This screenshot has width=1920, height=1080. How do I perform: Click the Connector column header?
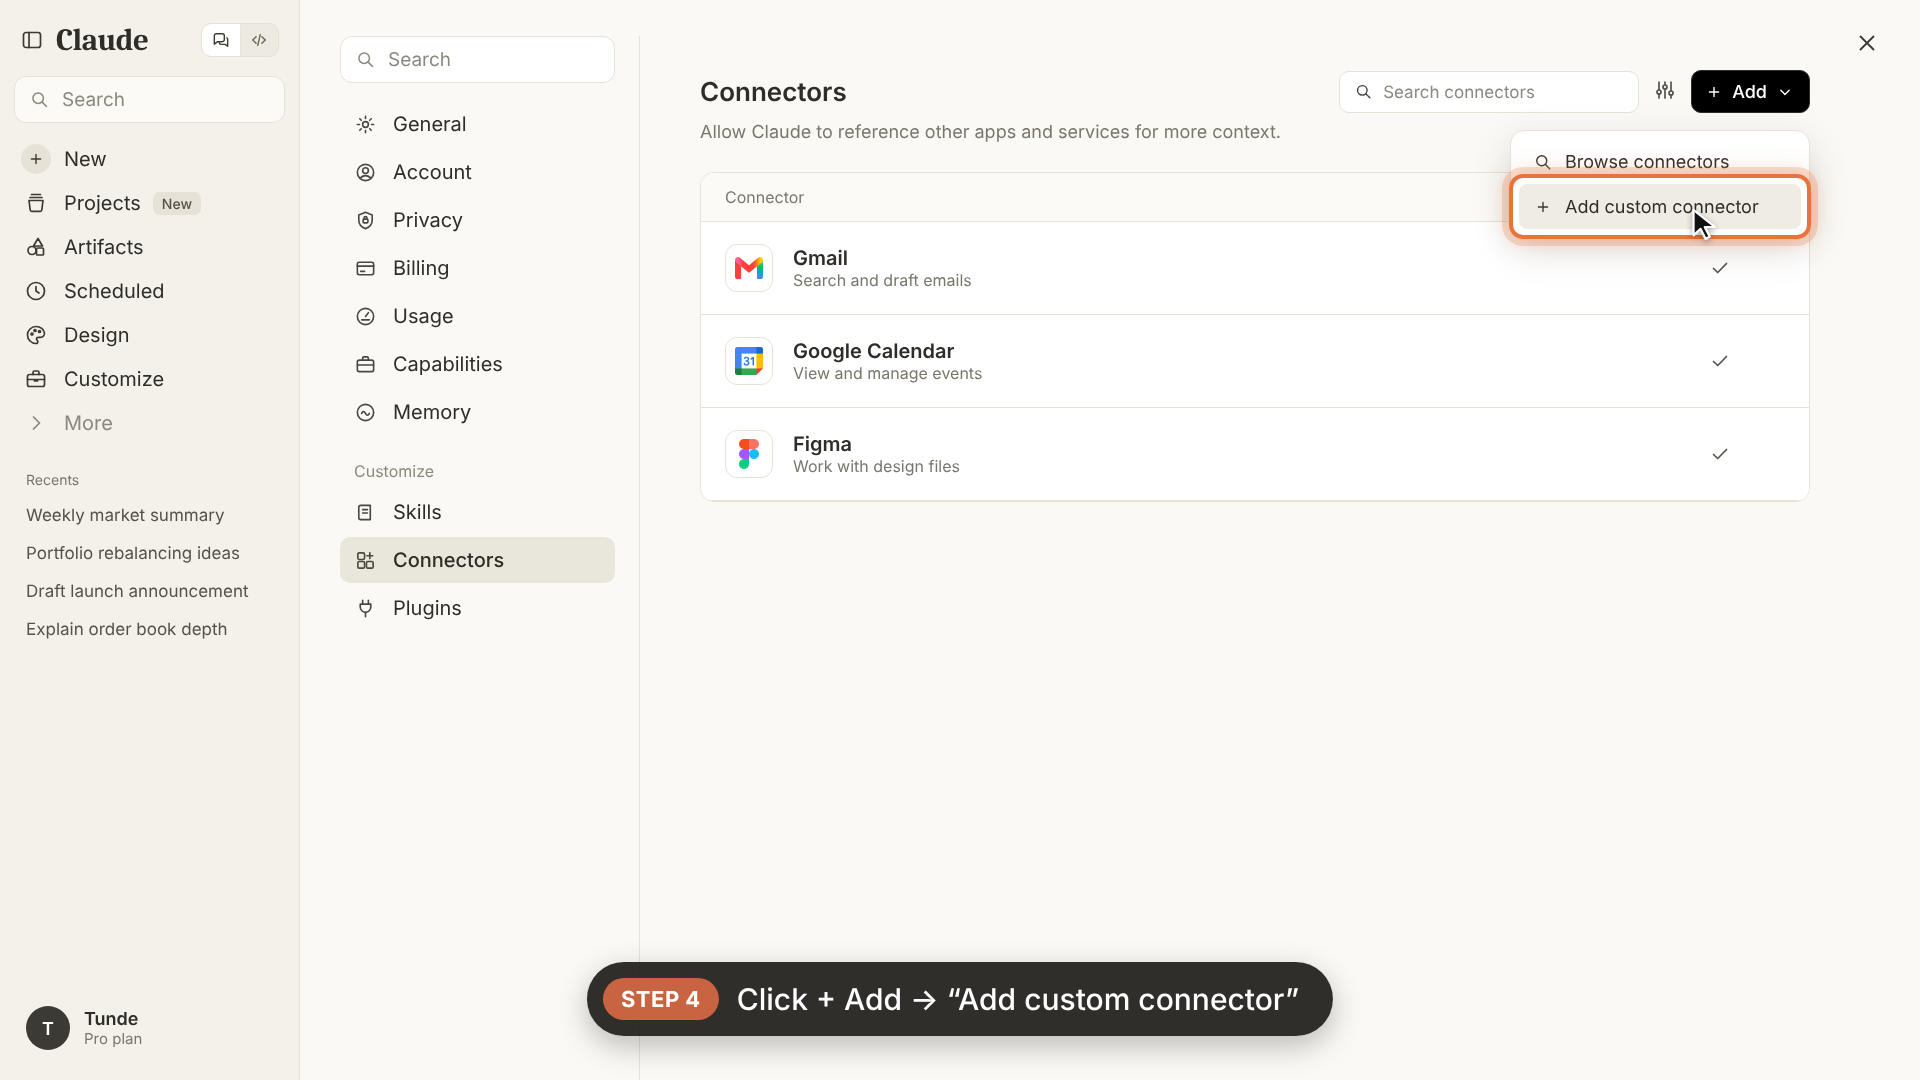764,197
